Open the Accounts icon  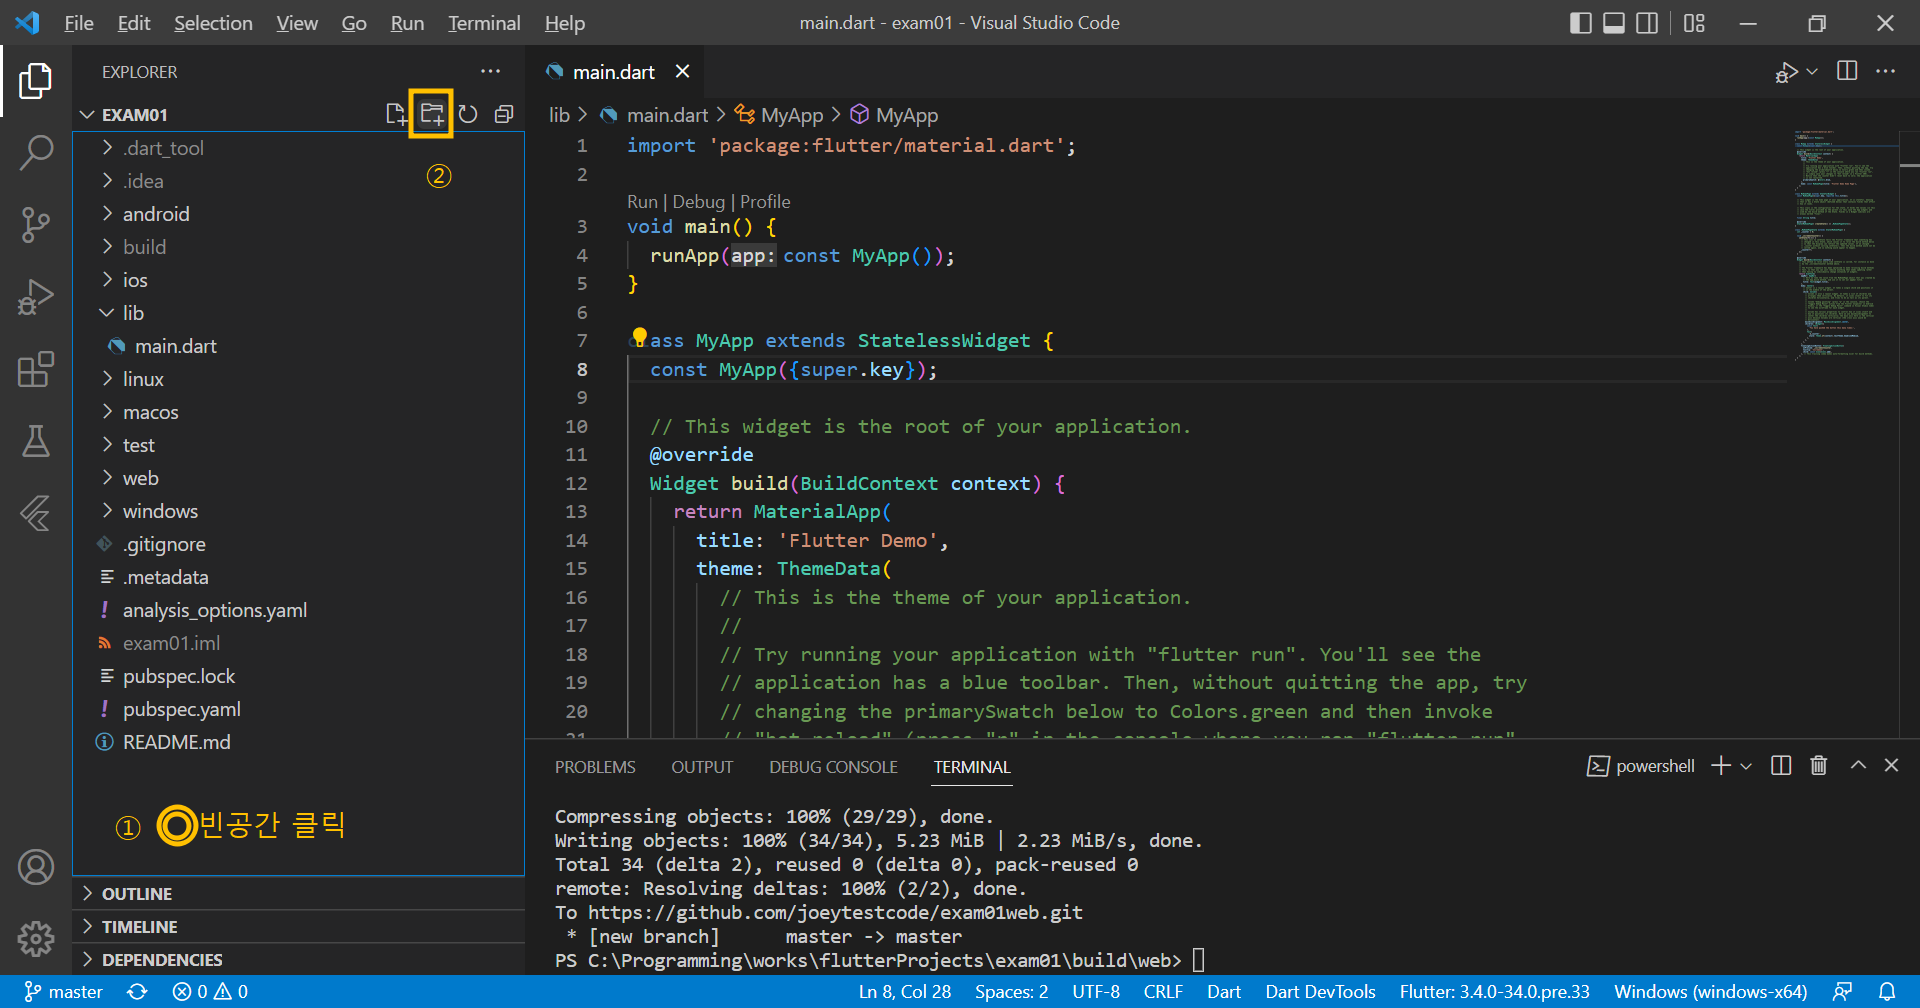[36, 867]
